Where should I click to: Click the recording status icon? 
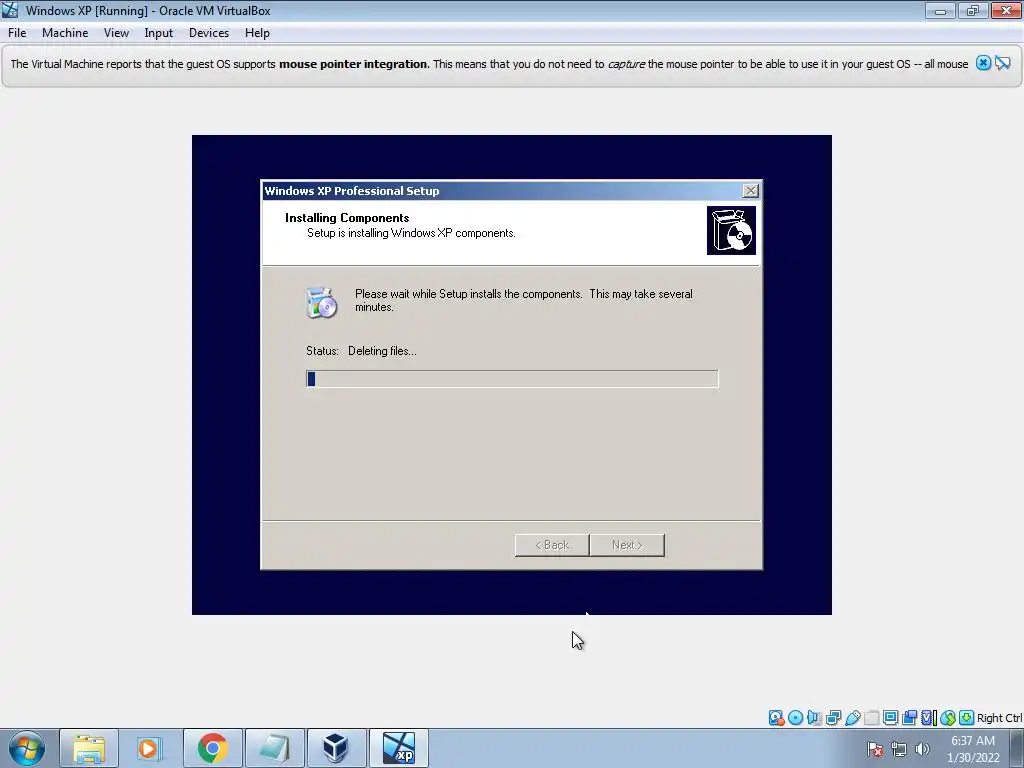(909, 718)
